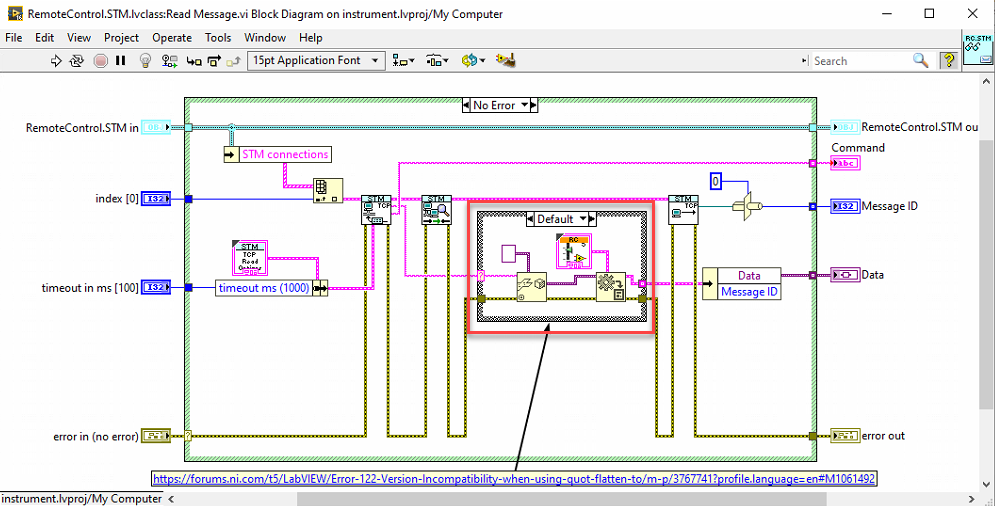This screenshot has width=995, height=506.
Task: Toggle Retain Wire Values button
Action: (x=169, y=61)
